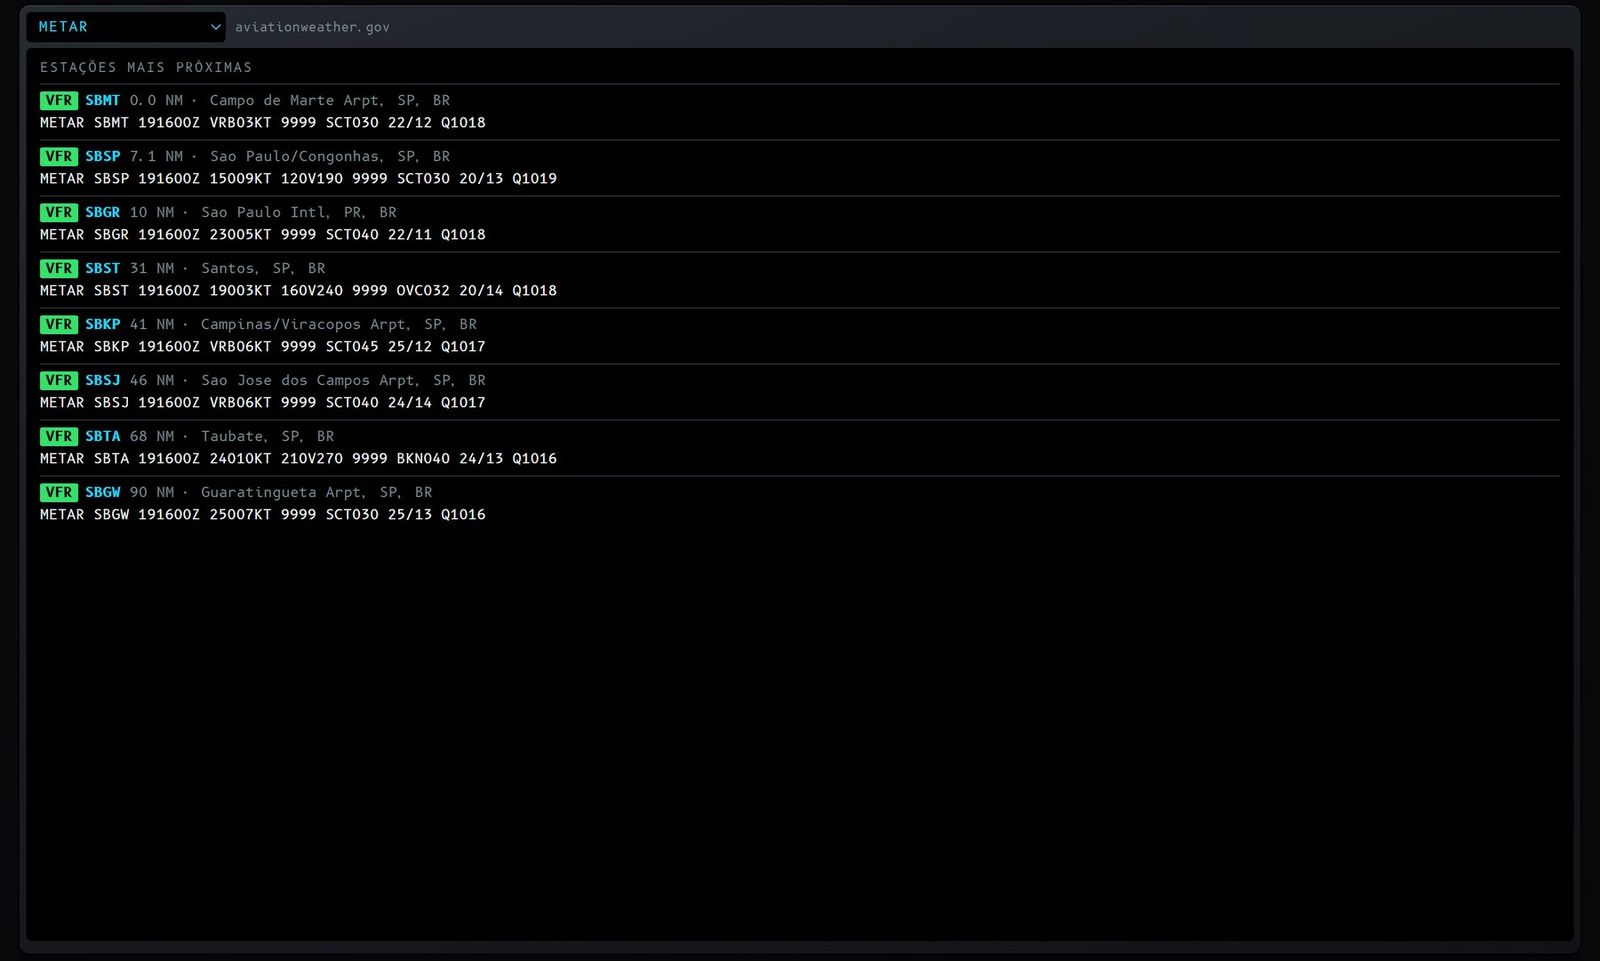
Task: Select the SBSP station code
Action: 102,156
